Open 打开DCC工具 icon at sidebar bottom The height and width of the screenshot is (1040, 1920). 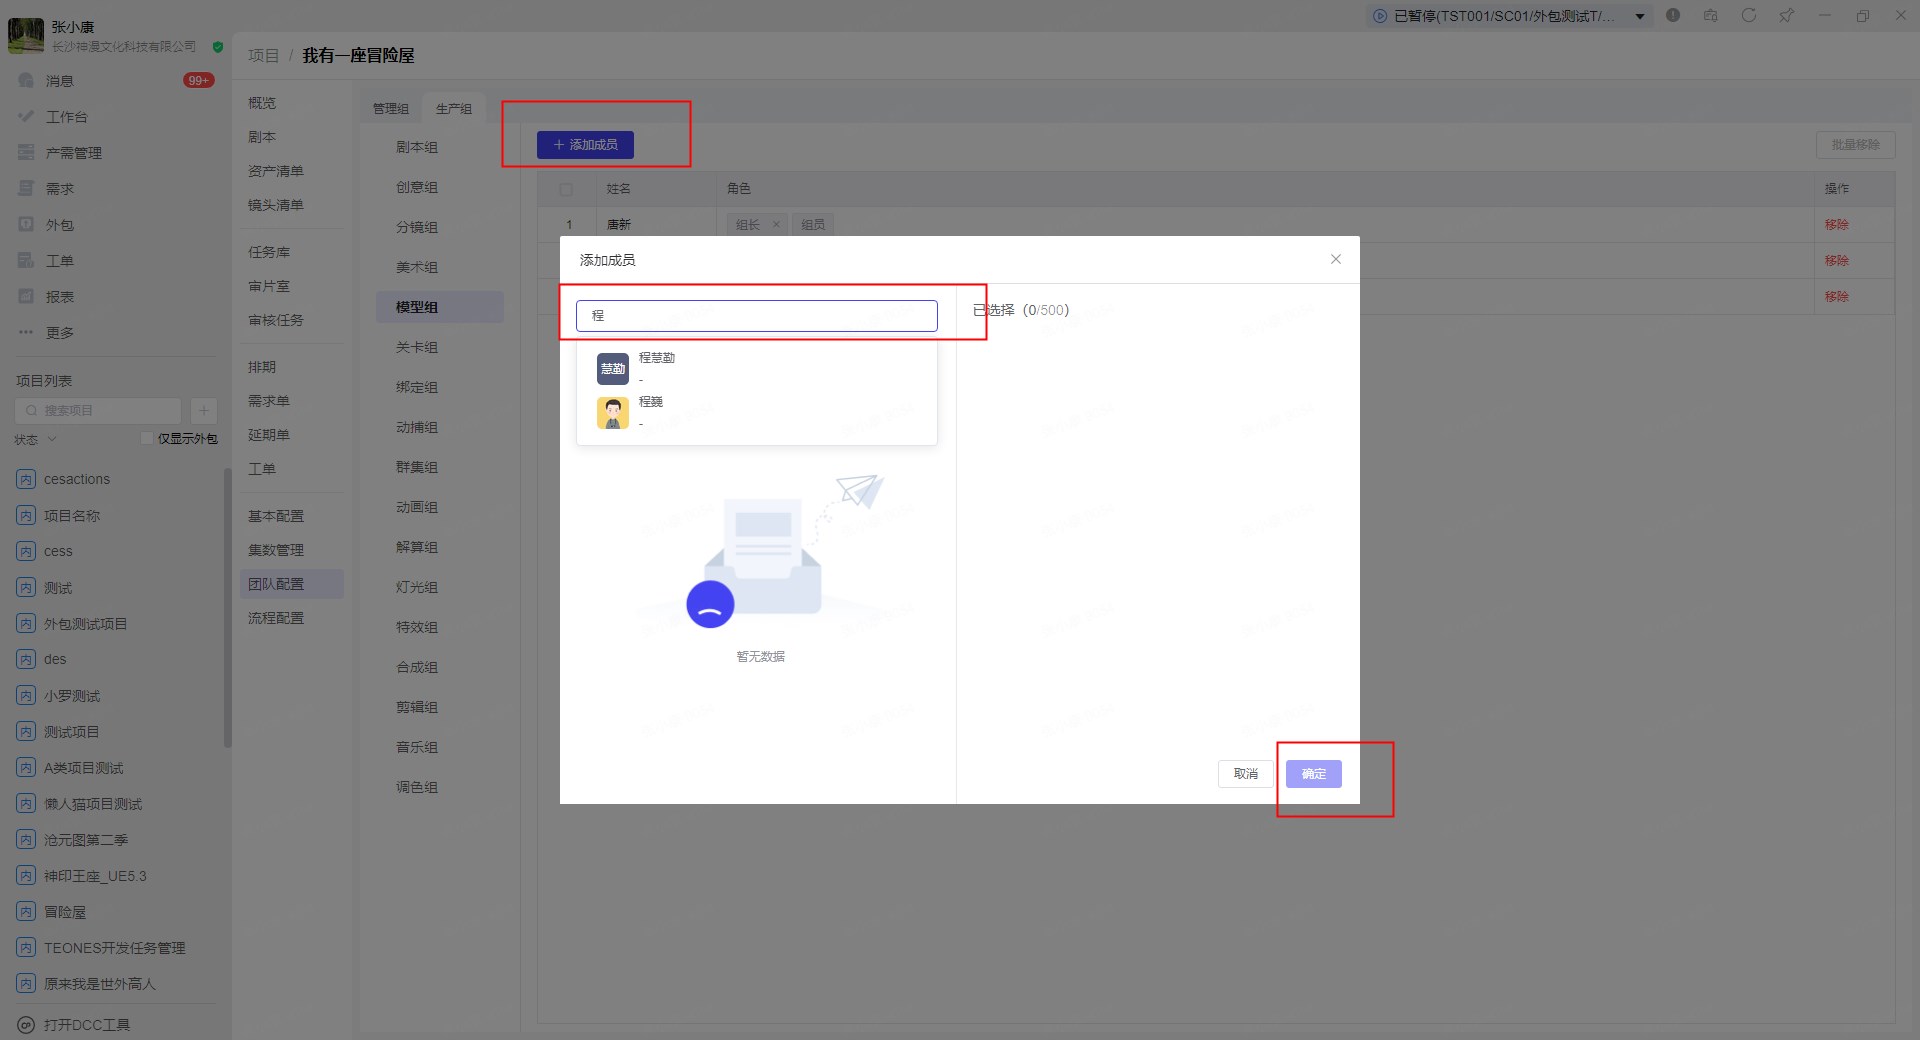pos(26,1025)
